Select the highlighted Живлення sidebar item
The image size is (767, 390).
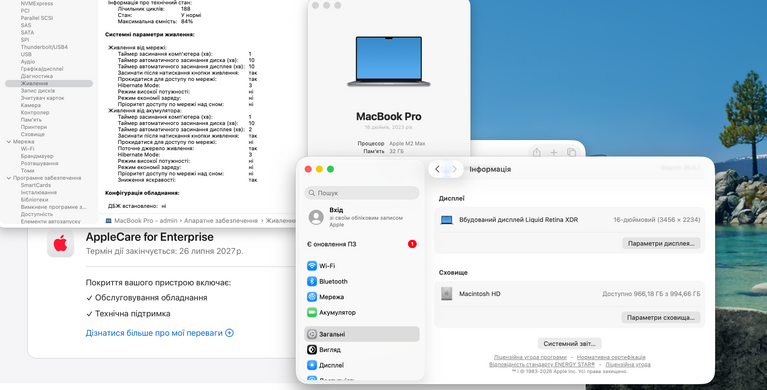pos(49,84)
